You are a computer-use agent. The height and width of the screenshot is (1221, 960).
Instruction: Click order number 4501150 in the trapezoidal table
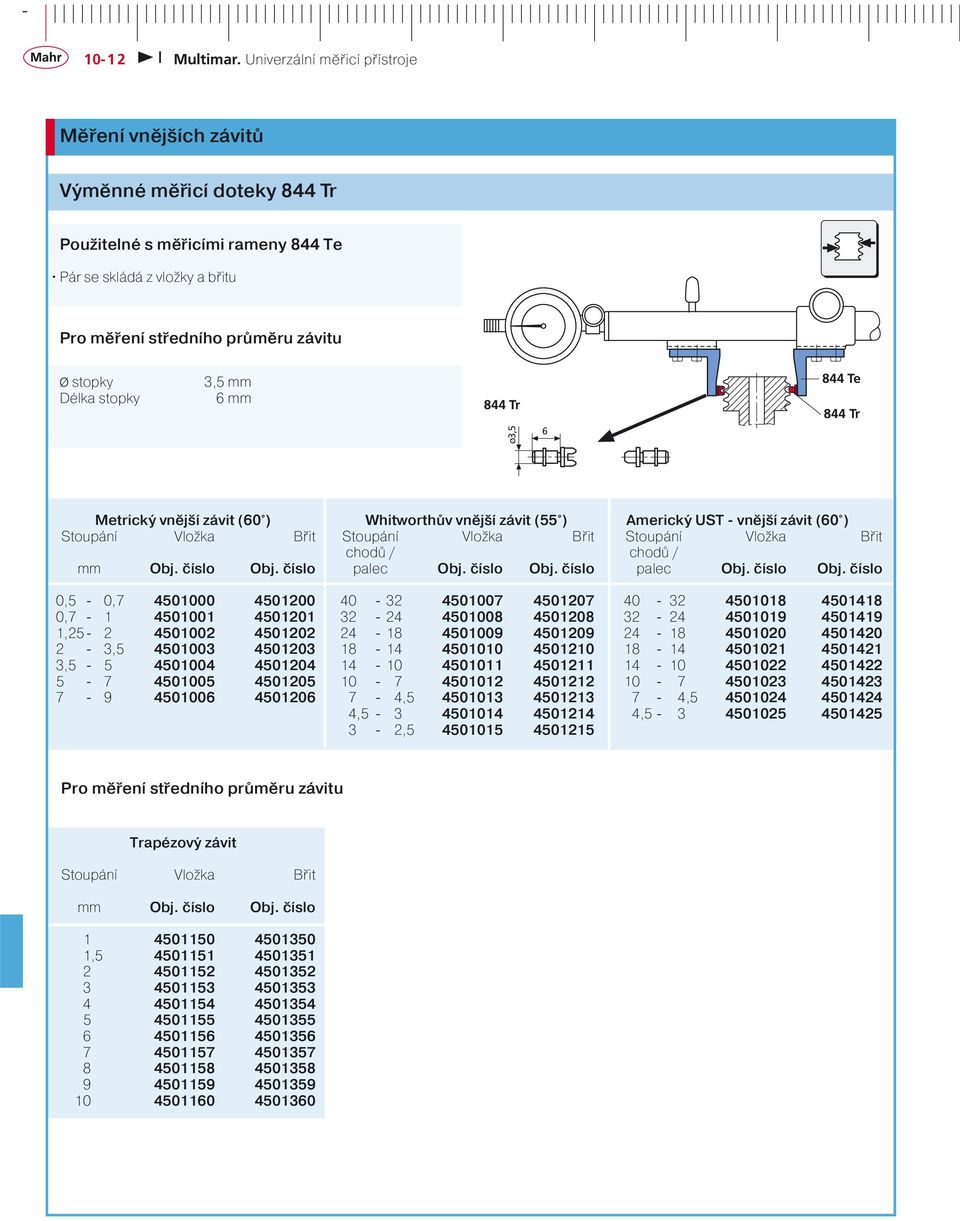tap(184, 939)
